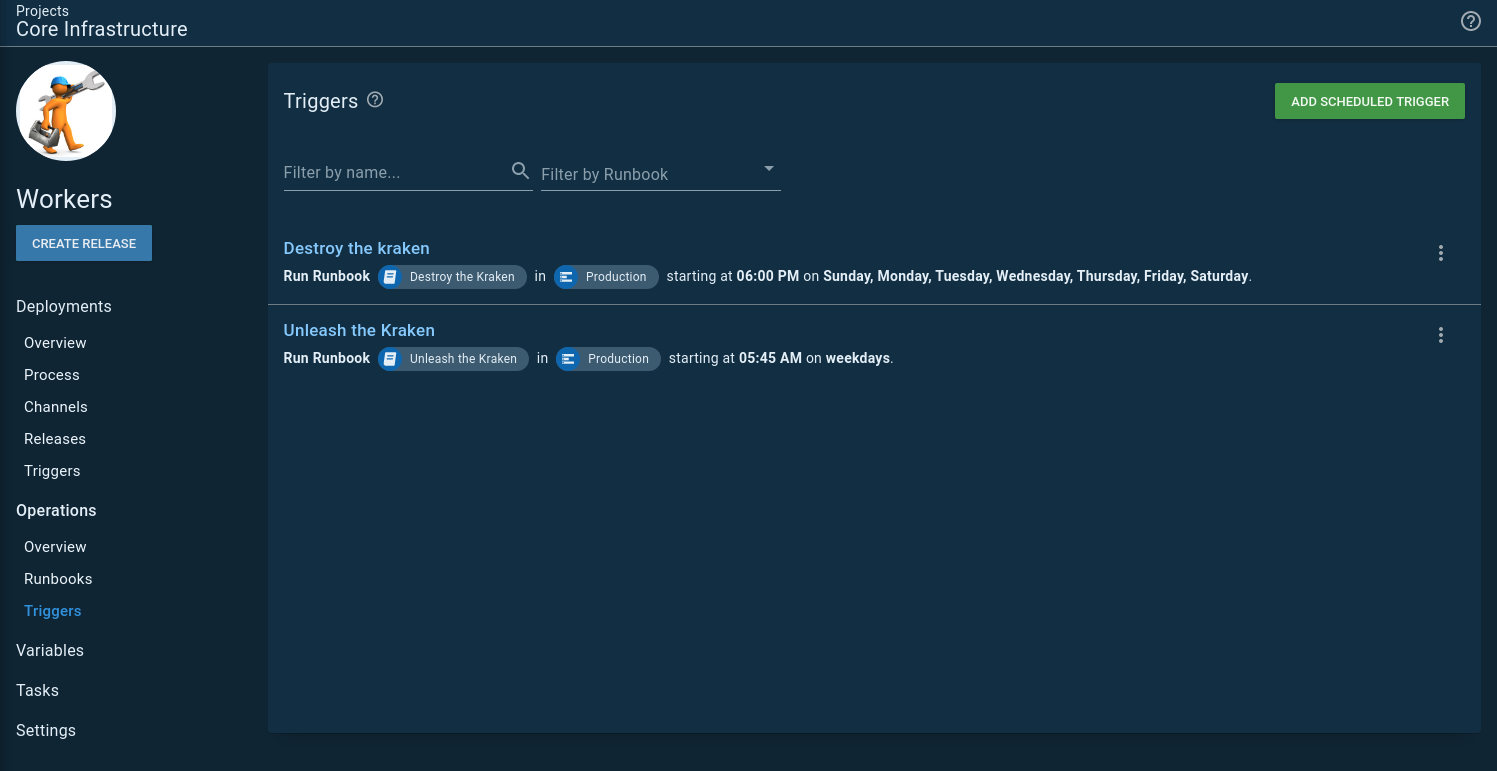The width and height of the screenshot is (1497, 771).
Task: Click the help icon beside Triggers heading
Action: pos(375,100)
